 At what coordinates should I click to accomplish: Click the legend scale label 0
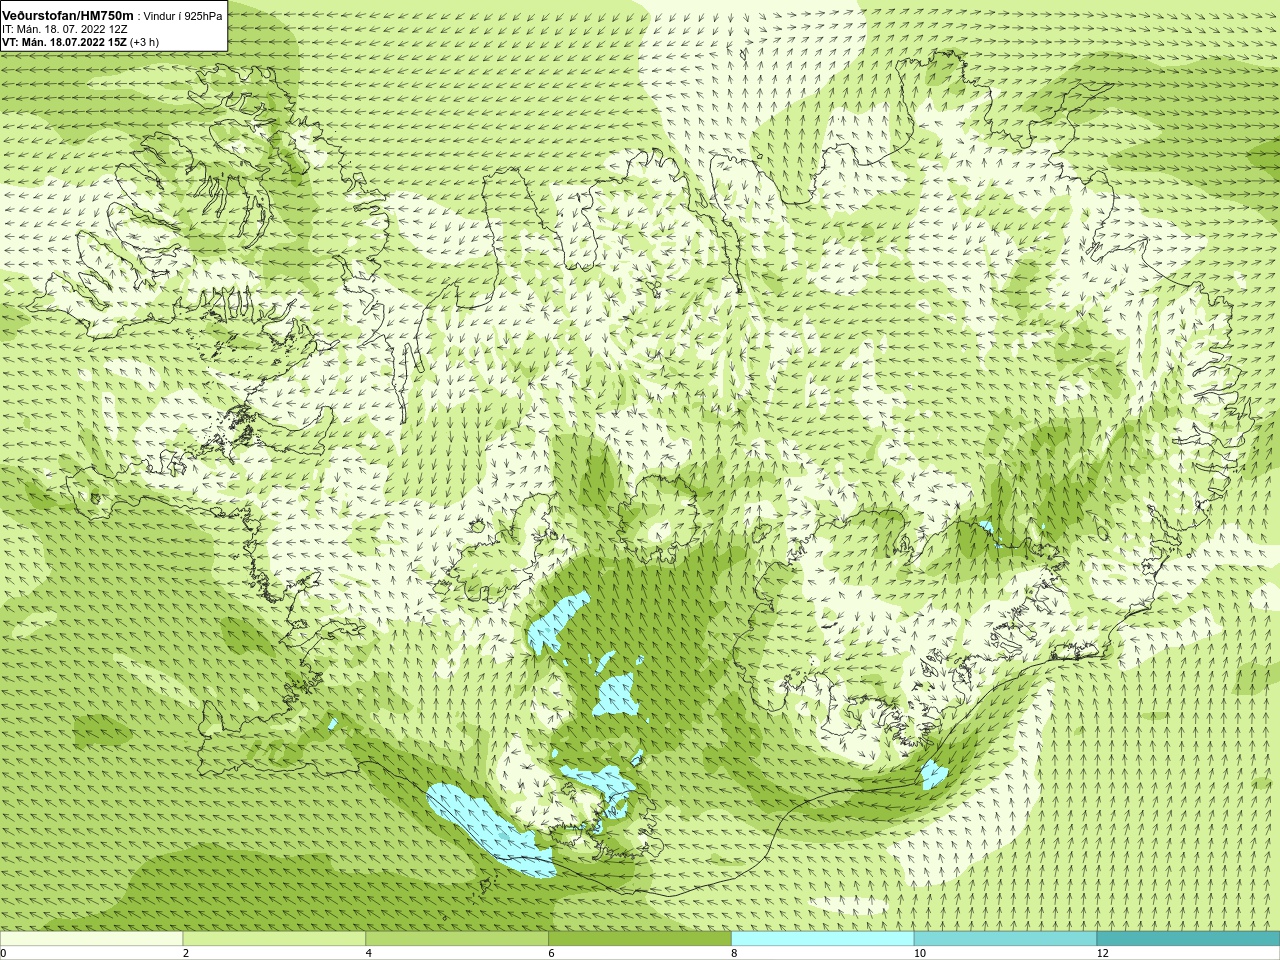(3, 953)
